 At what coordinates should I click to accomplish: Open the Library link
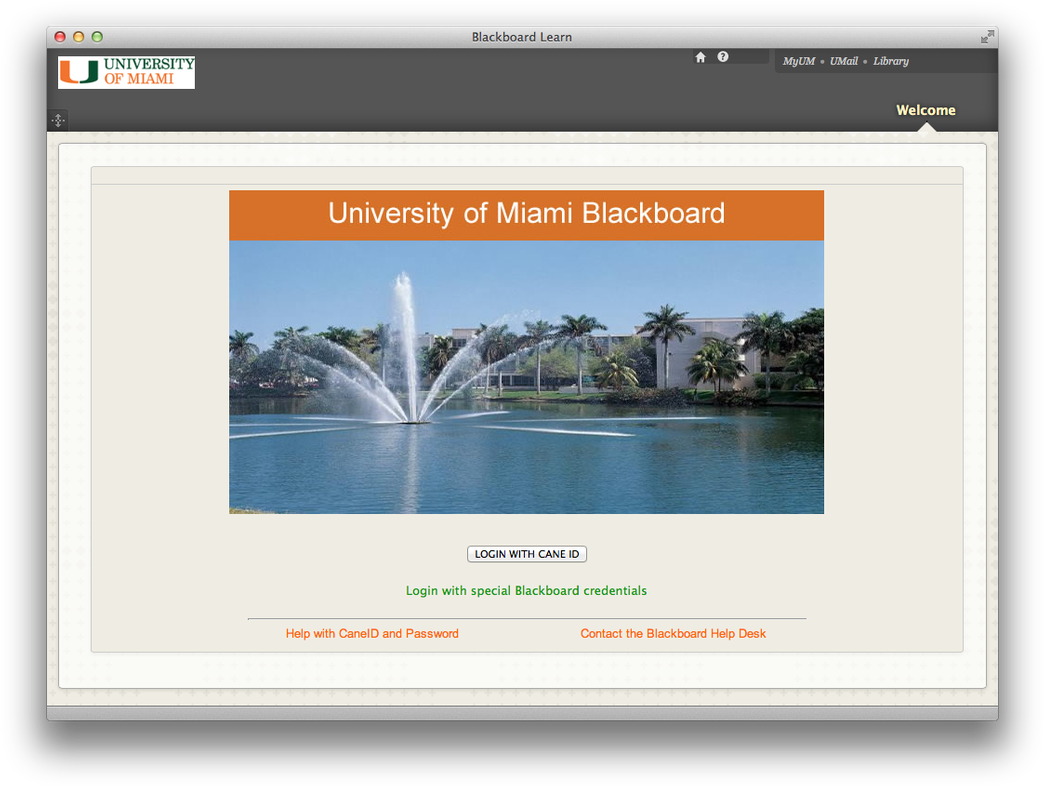(891, 61)
